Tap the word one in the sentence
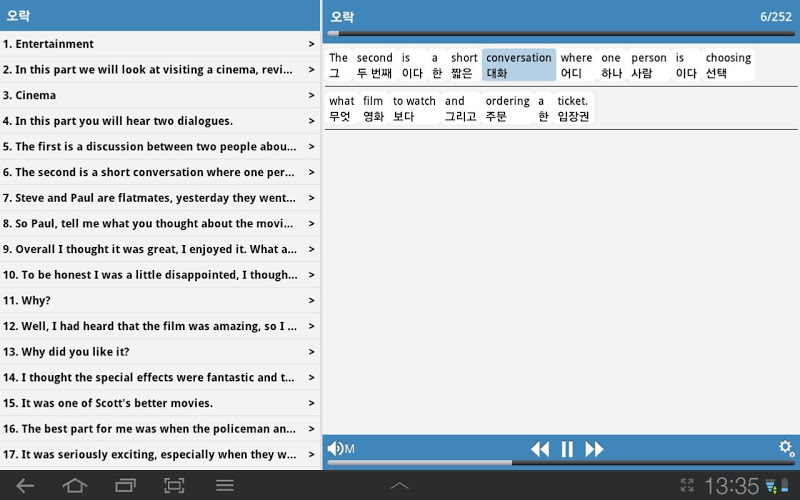 point(611,65)
